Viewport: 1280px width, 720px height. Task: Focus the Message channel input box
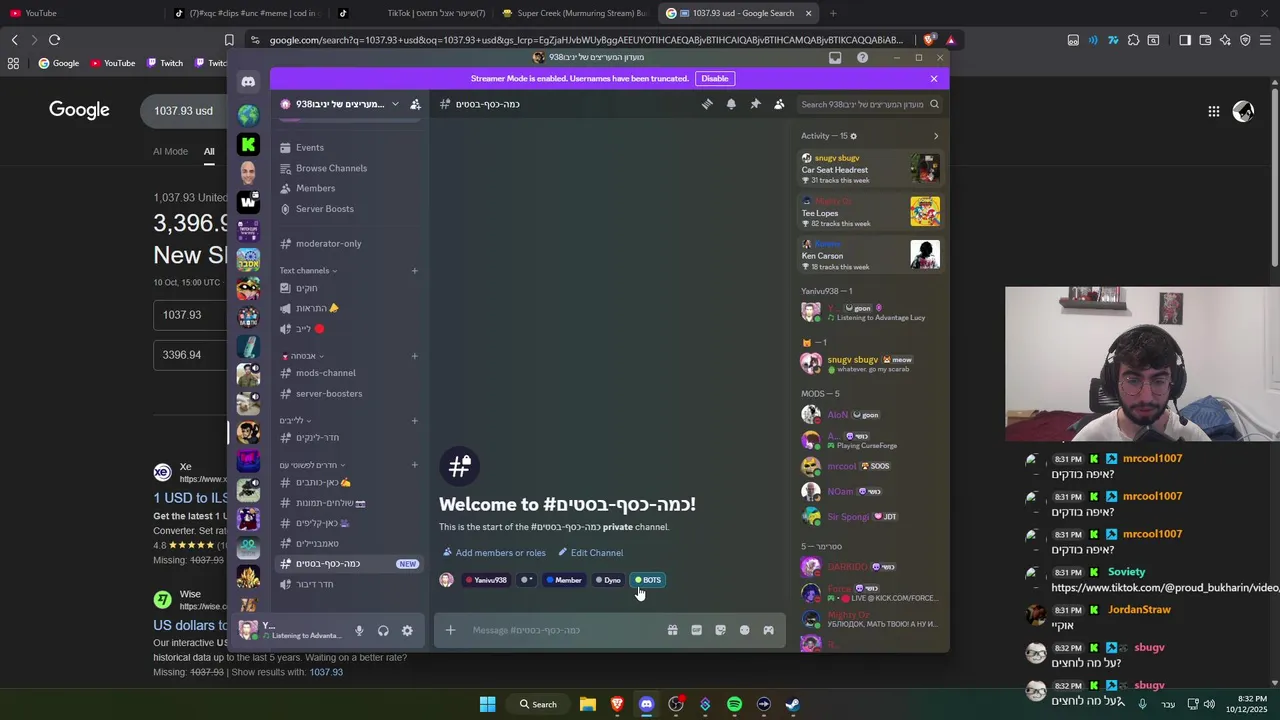click(x=565, y=630)
